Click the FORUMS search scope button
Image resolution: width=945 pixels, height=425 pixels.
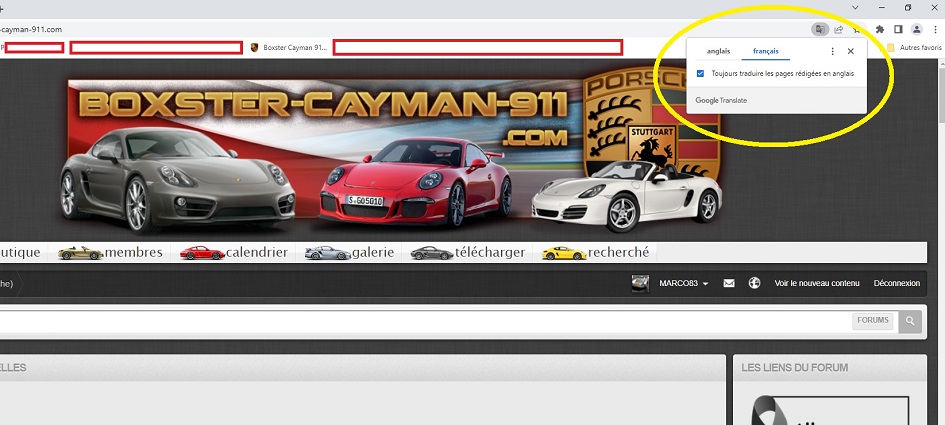873,321
